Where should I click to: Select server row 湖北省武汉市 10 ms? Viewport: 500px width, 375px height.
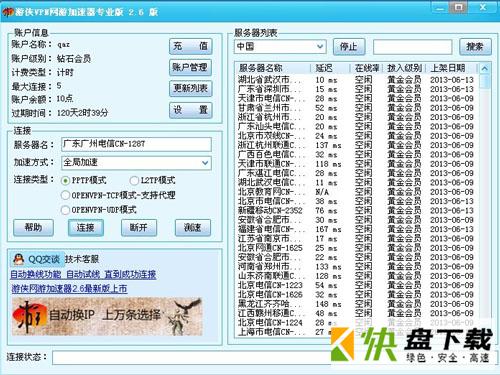coord(356,80)
